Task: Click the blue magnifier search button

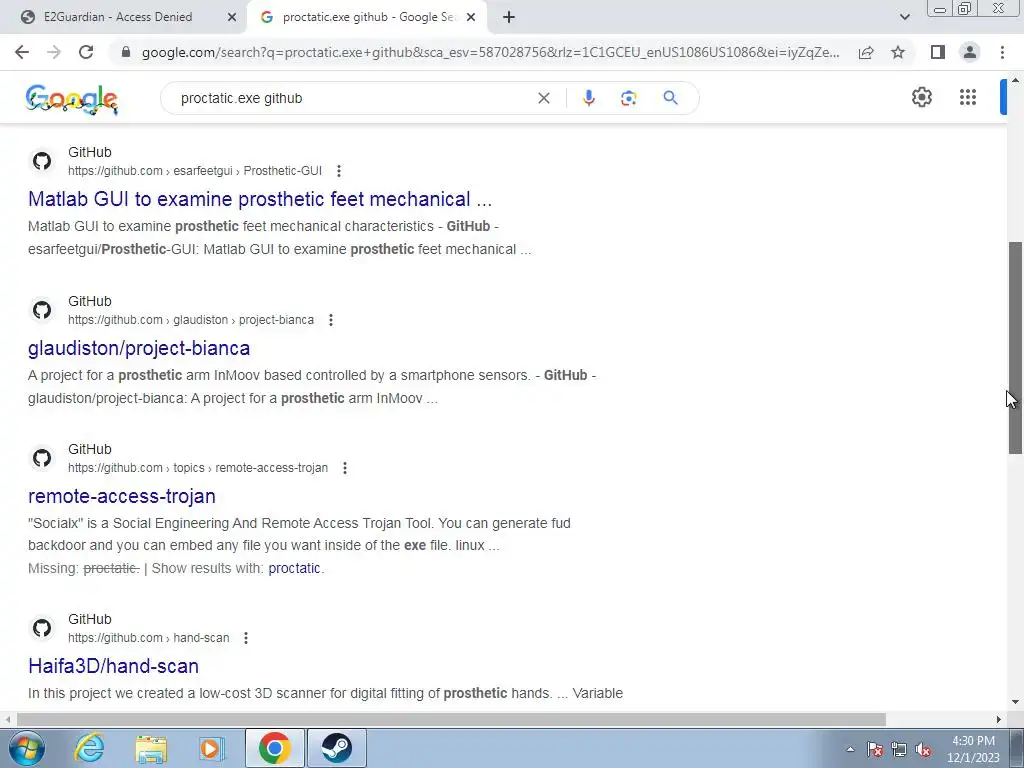Action: pyautogui.click(x=670, y=98)
